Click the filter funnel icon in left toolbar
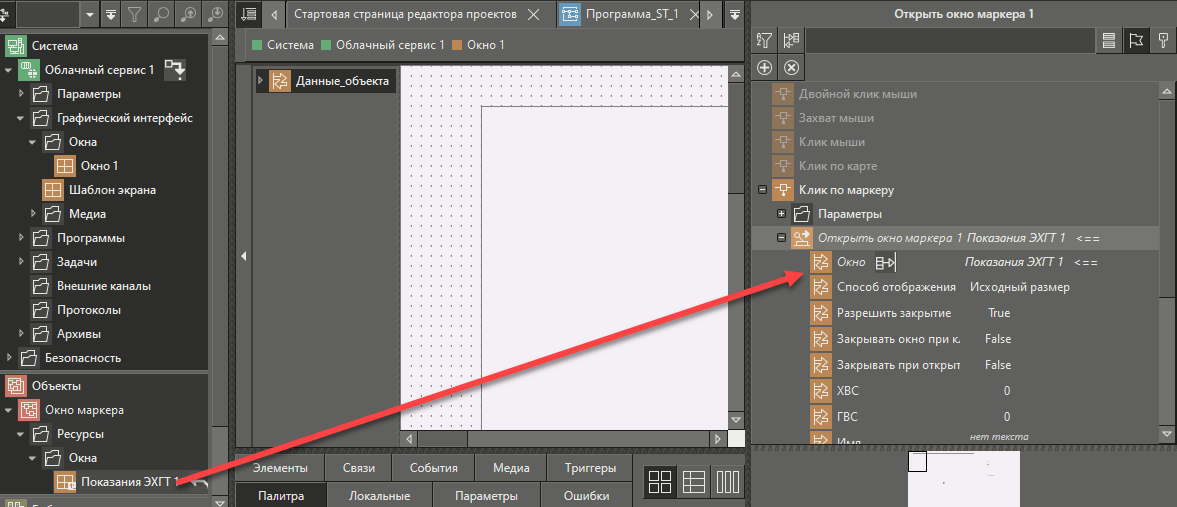The image size is (1177, 507). coord(134,14)
